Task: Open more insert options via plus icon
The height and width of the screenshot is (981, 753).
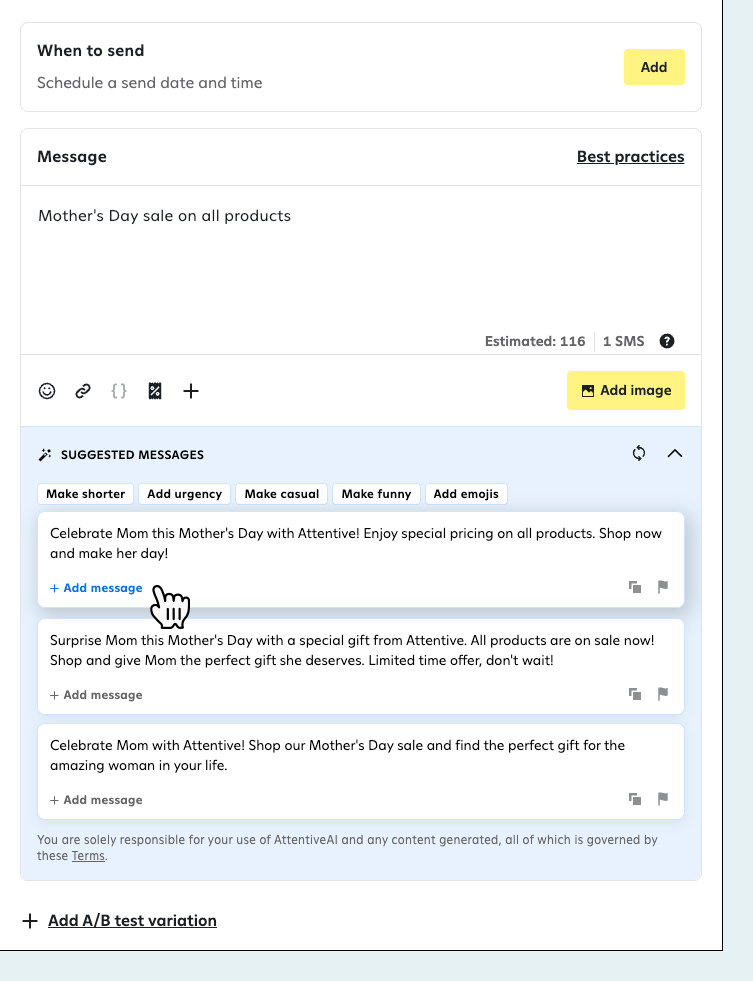Action: (191, 391)
